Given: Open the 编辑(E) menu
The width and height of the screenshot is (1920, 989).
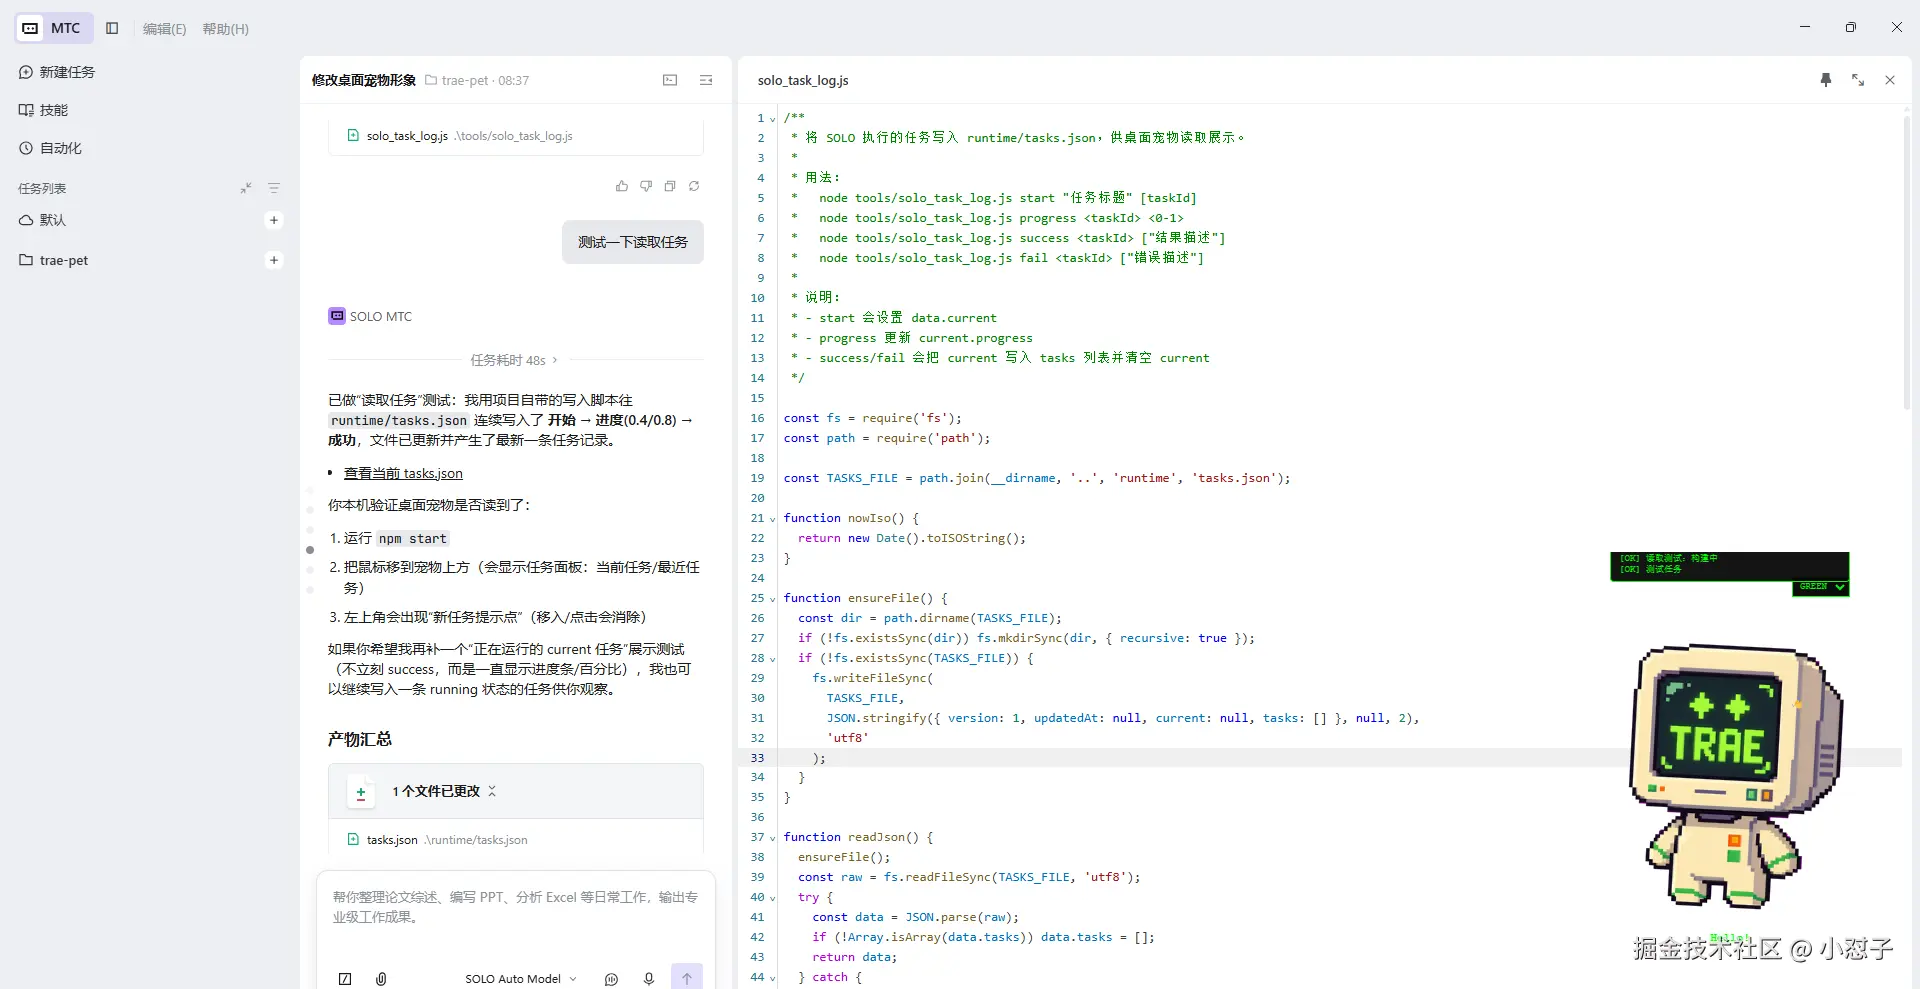Looking at the screenshot, I should [164, 29].
